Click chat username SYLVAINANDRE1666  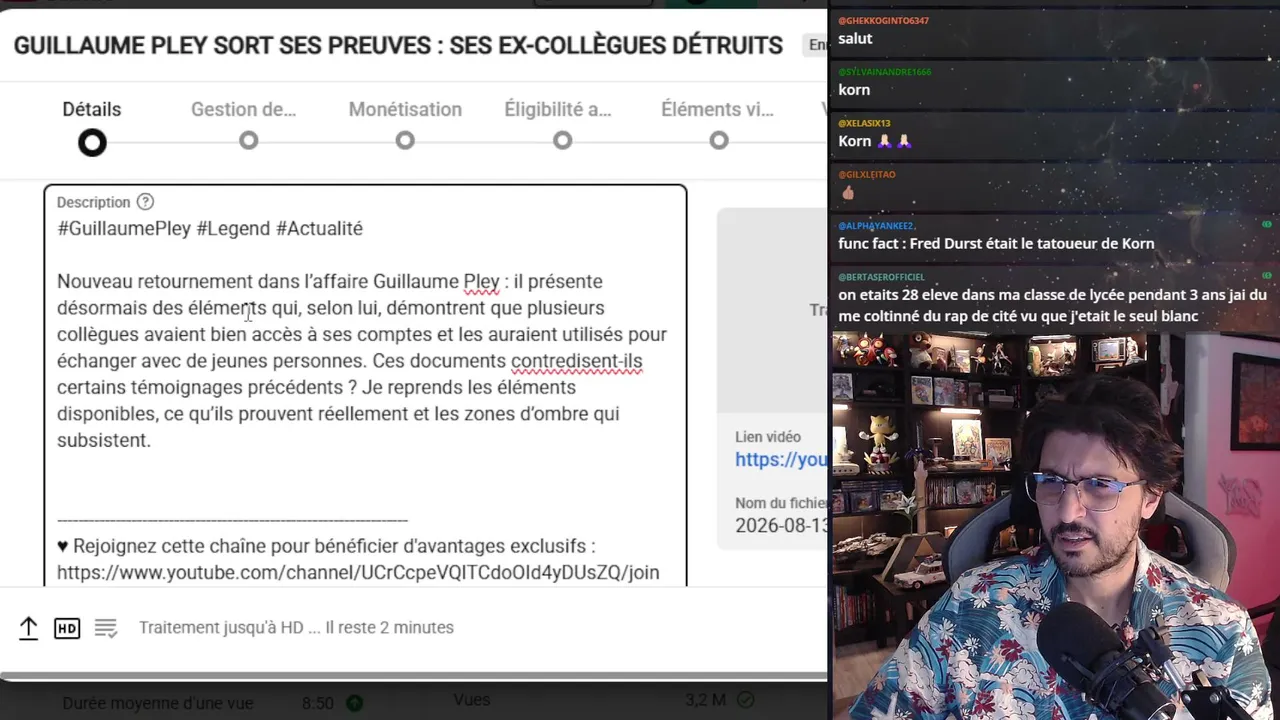(884, 72)
